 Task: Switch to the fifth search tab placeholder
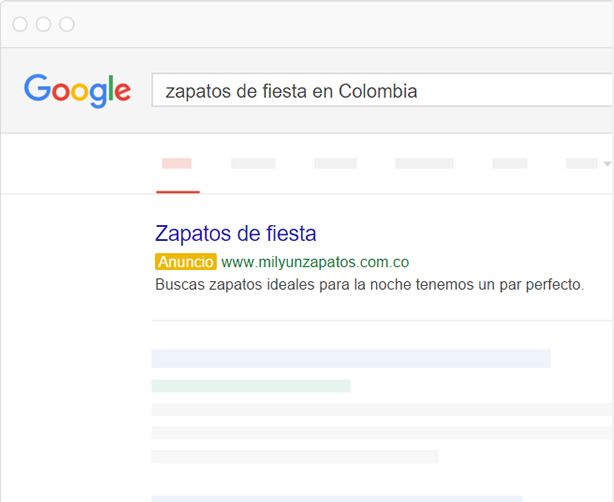click(x=509, y=163)
